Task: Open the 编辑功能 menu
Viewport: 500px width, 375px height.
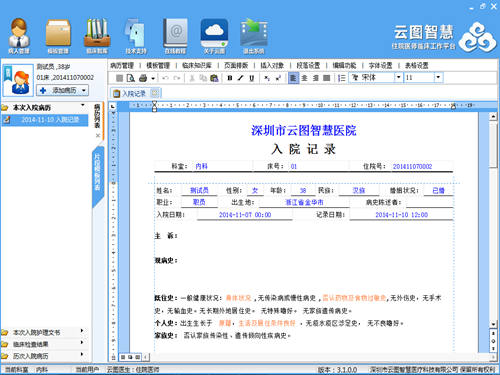Action: tap(344, 65)
